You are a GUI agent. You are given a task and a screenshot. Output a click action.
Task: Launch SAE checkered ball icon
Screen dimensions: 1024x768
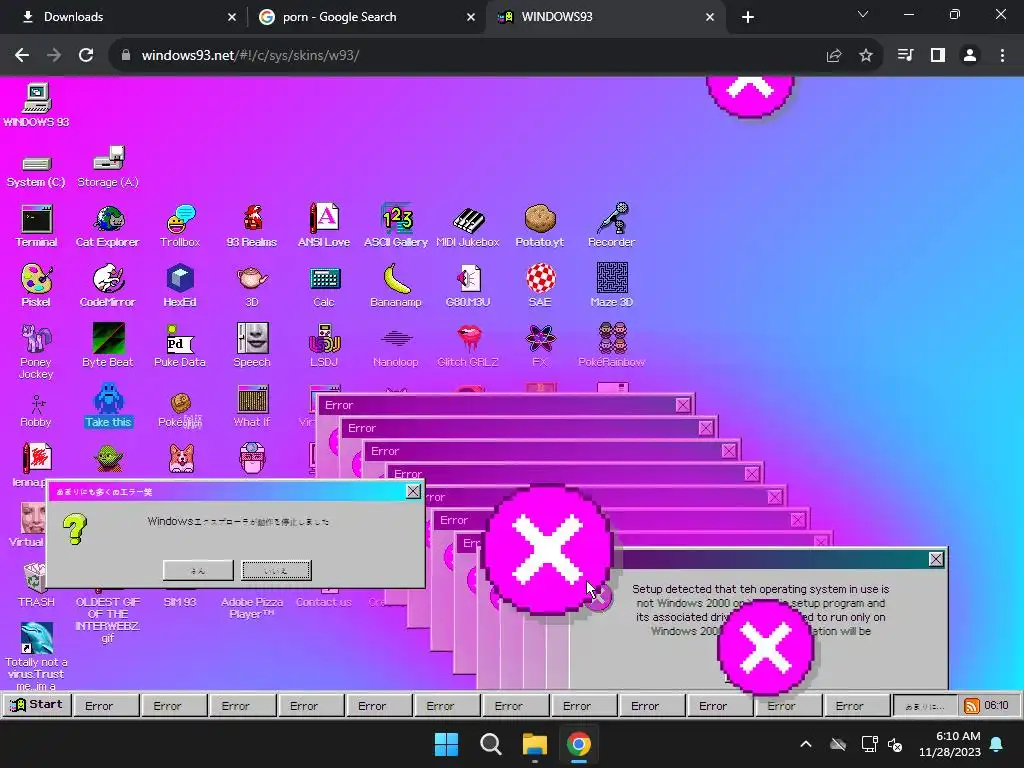tap(539, 285)
